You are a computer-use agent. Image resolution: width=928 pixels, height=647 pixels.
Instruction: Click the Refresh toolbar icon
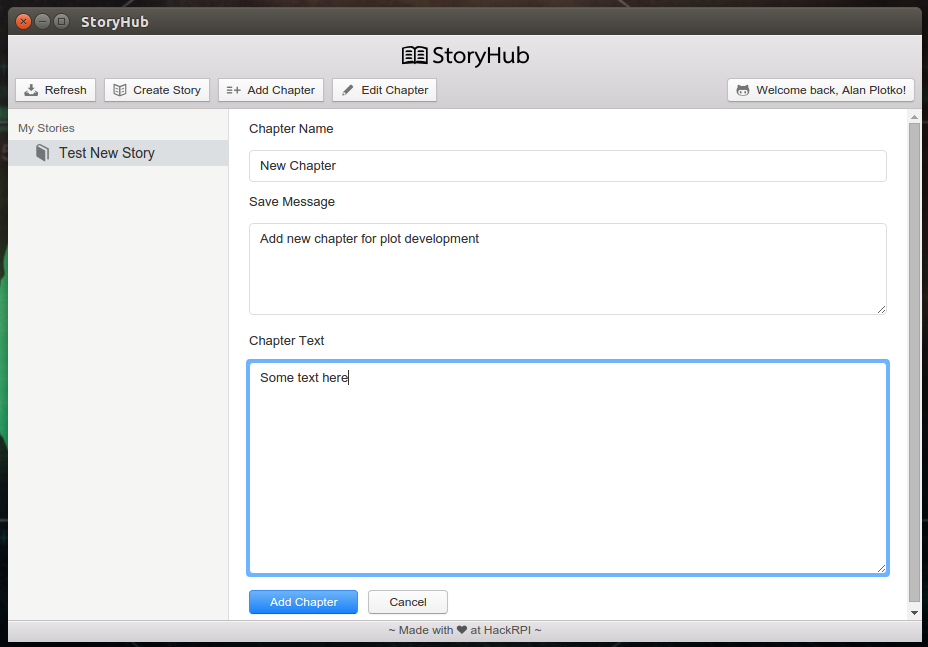30,90
